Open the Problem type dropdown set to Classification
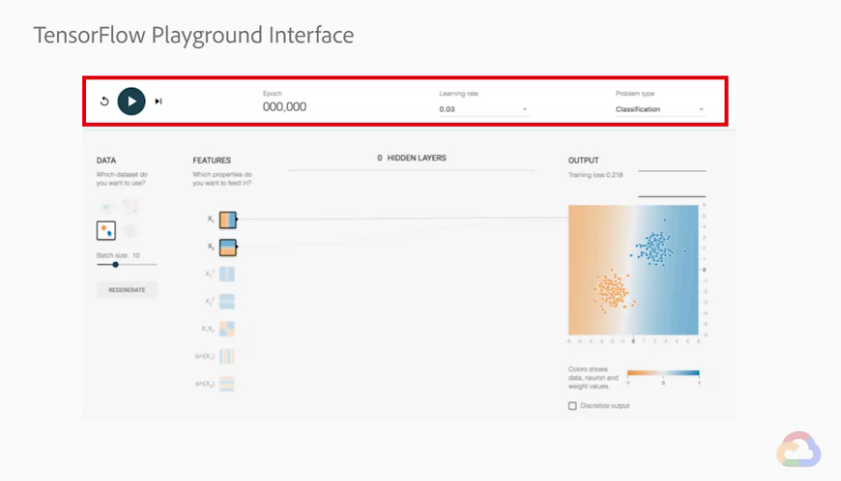 [660, 109]
